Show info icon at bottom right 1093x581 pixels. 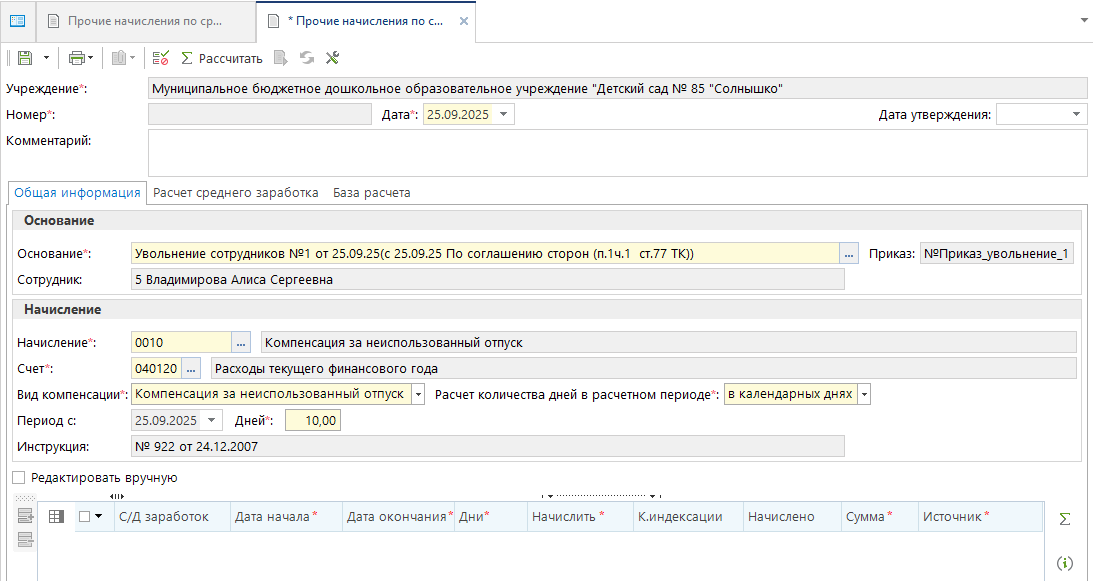click(x=1065, y=564)
